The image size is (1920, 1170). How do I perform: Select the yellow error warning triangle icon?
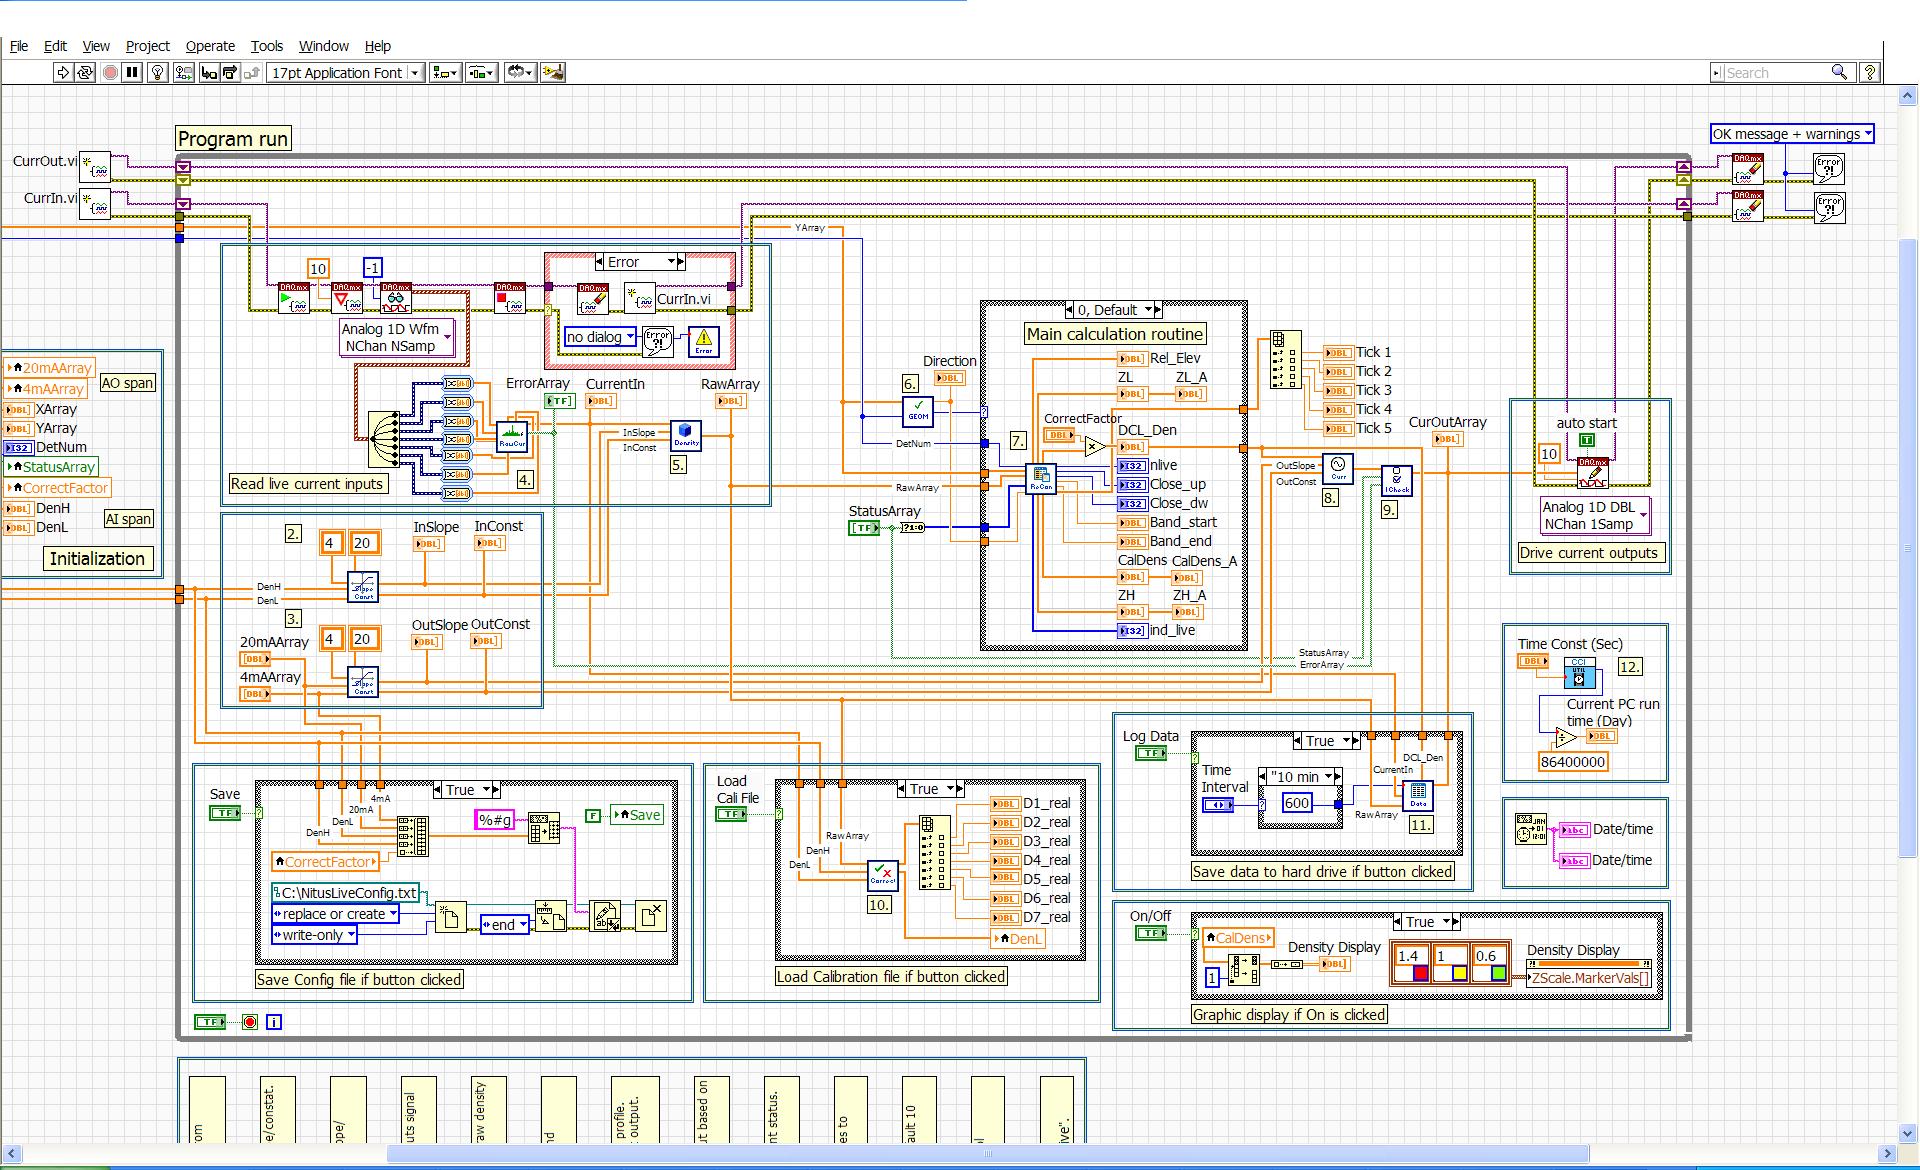click(703, 342)
